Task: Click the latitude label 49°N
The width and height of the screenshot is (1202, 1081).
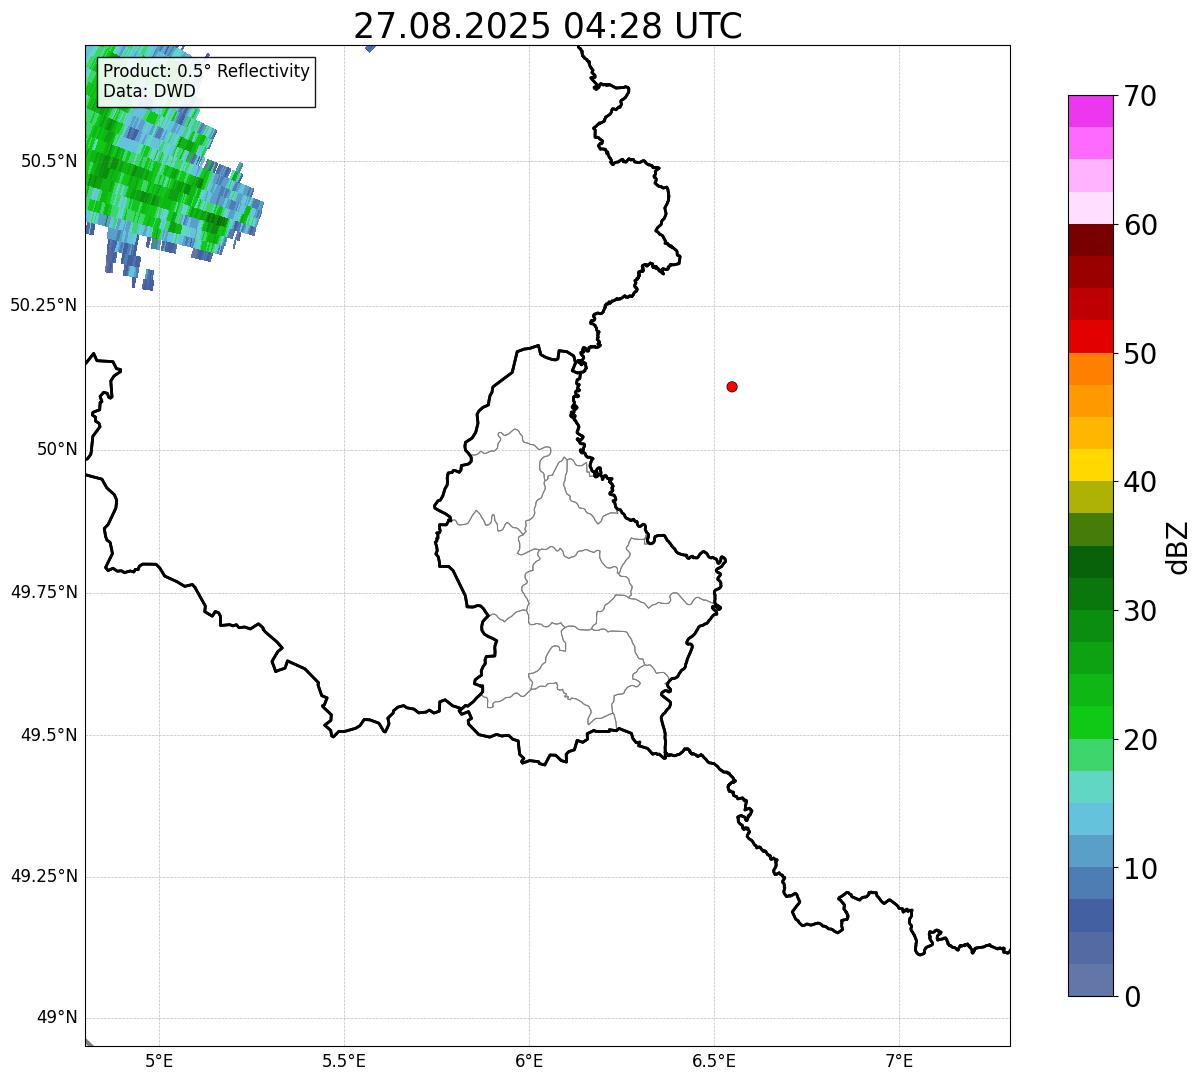Action: 57,1018
